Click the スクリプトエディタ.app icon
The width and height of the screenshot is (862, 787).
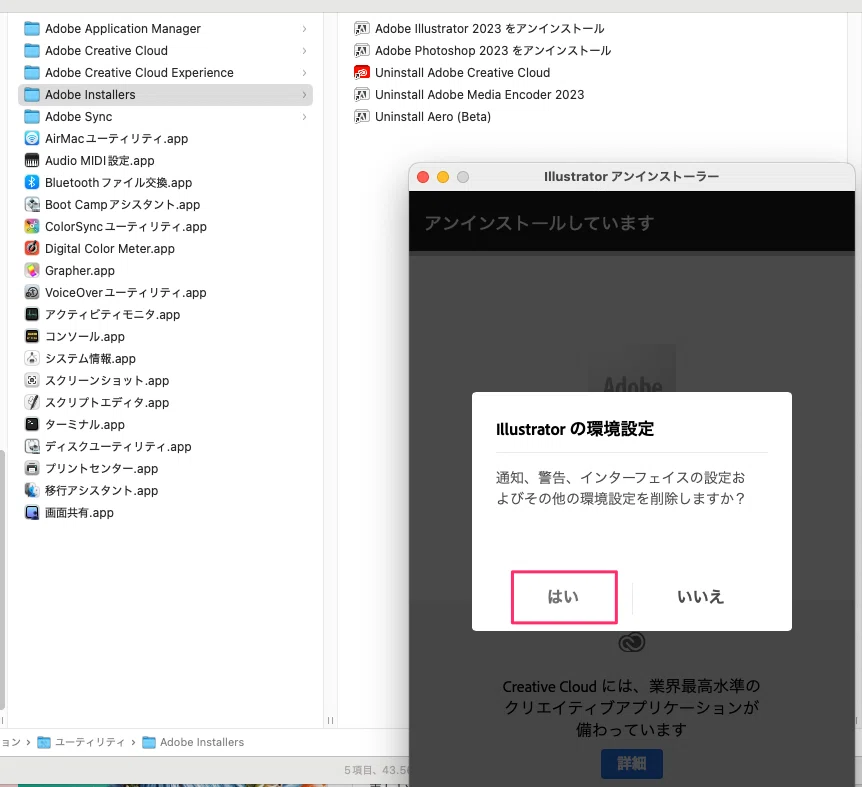[x=32, y=402]
